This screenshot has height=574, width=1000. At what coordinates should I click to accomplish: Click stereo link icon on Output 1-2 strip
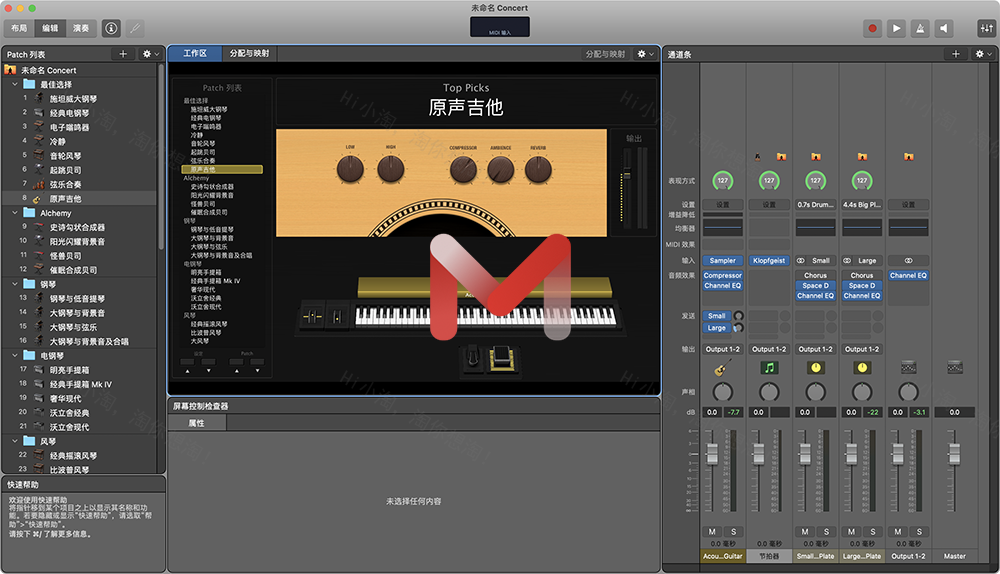pyautogui.click(x=908, y=260)
